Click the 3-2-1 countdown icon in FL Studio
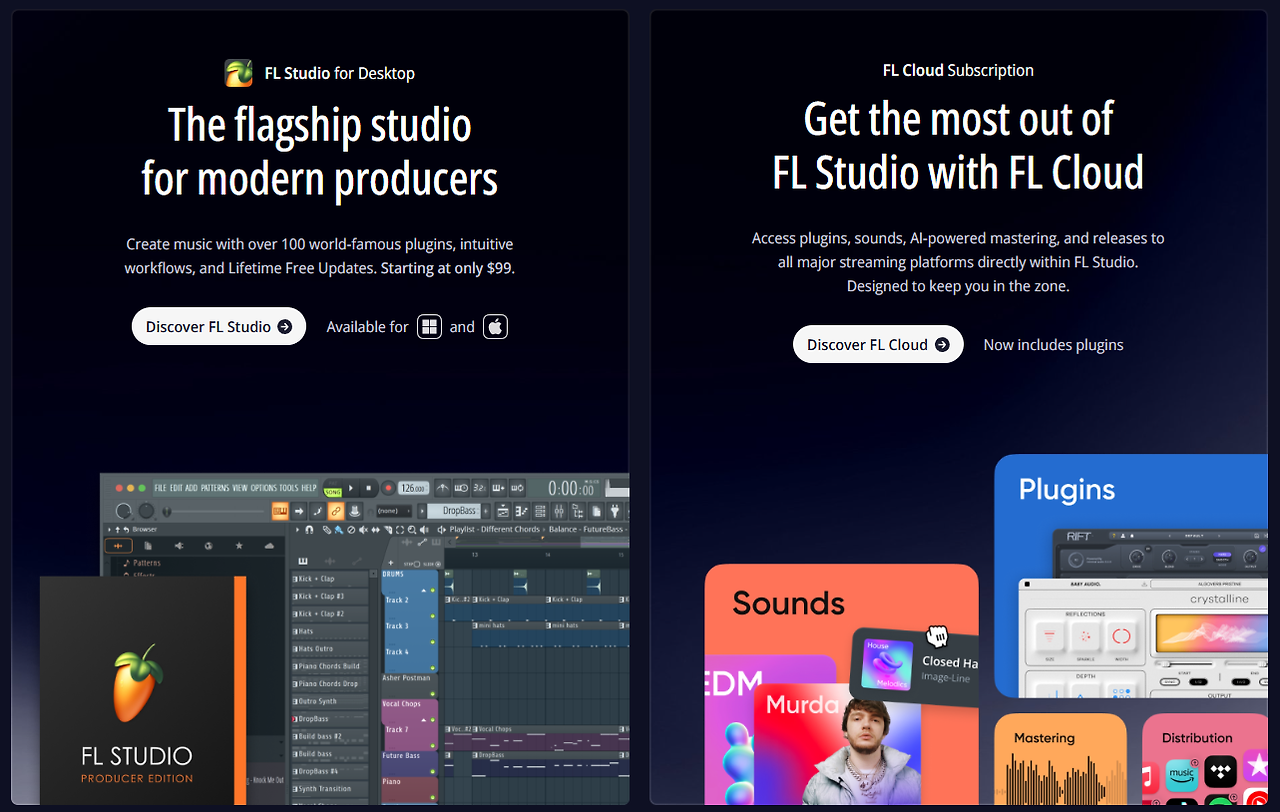Viewport: 1280px width, 812px height. coord(480,488)
